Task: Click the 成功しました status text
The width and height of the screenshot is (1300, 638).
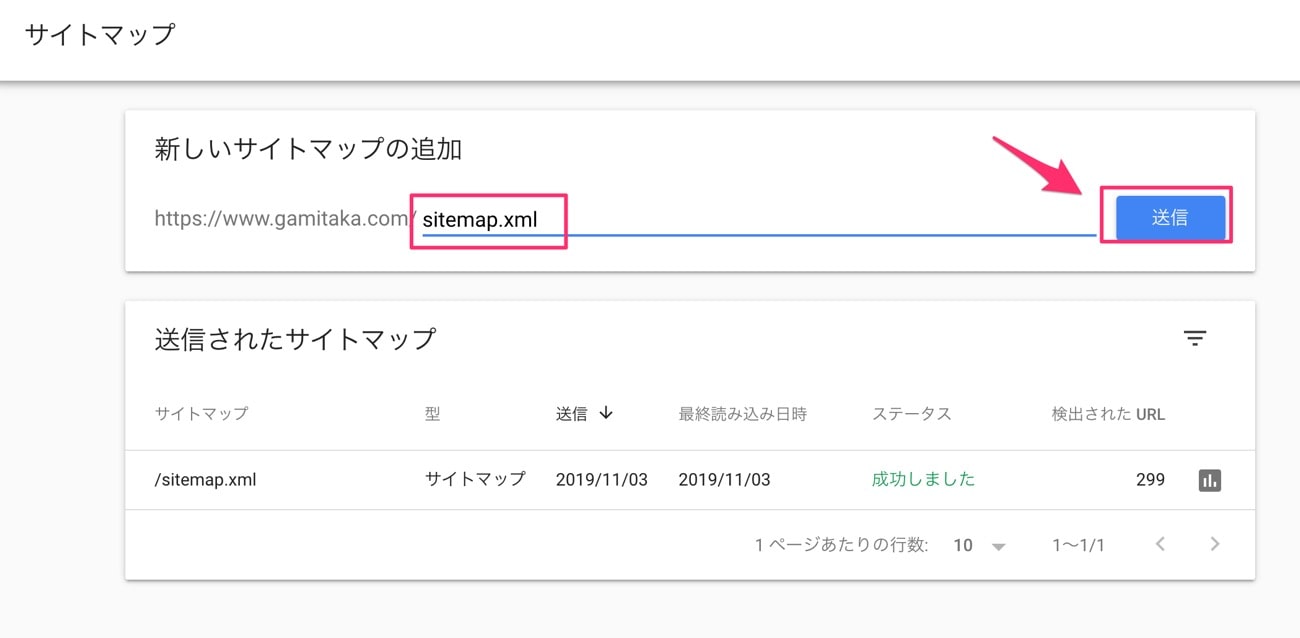Action: 923,479
